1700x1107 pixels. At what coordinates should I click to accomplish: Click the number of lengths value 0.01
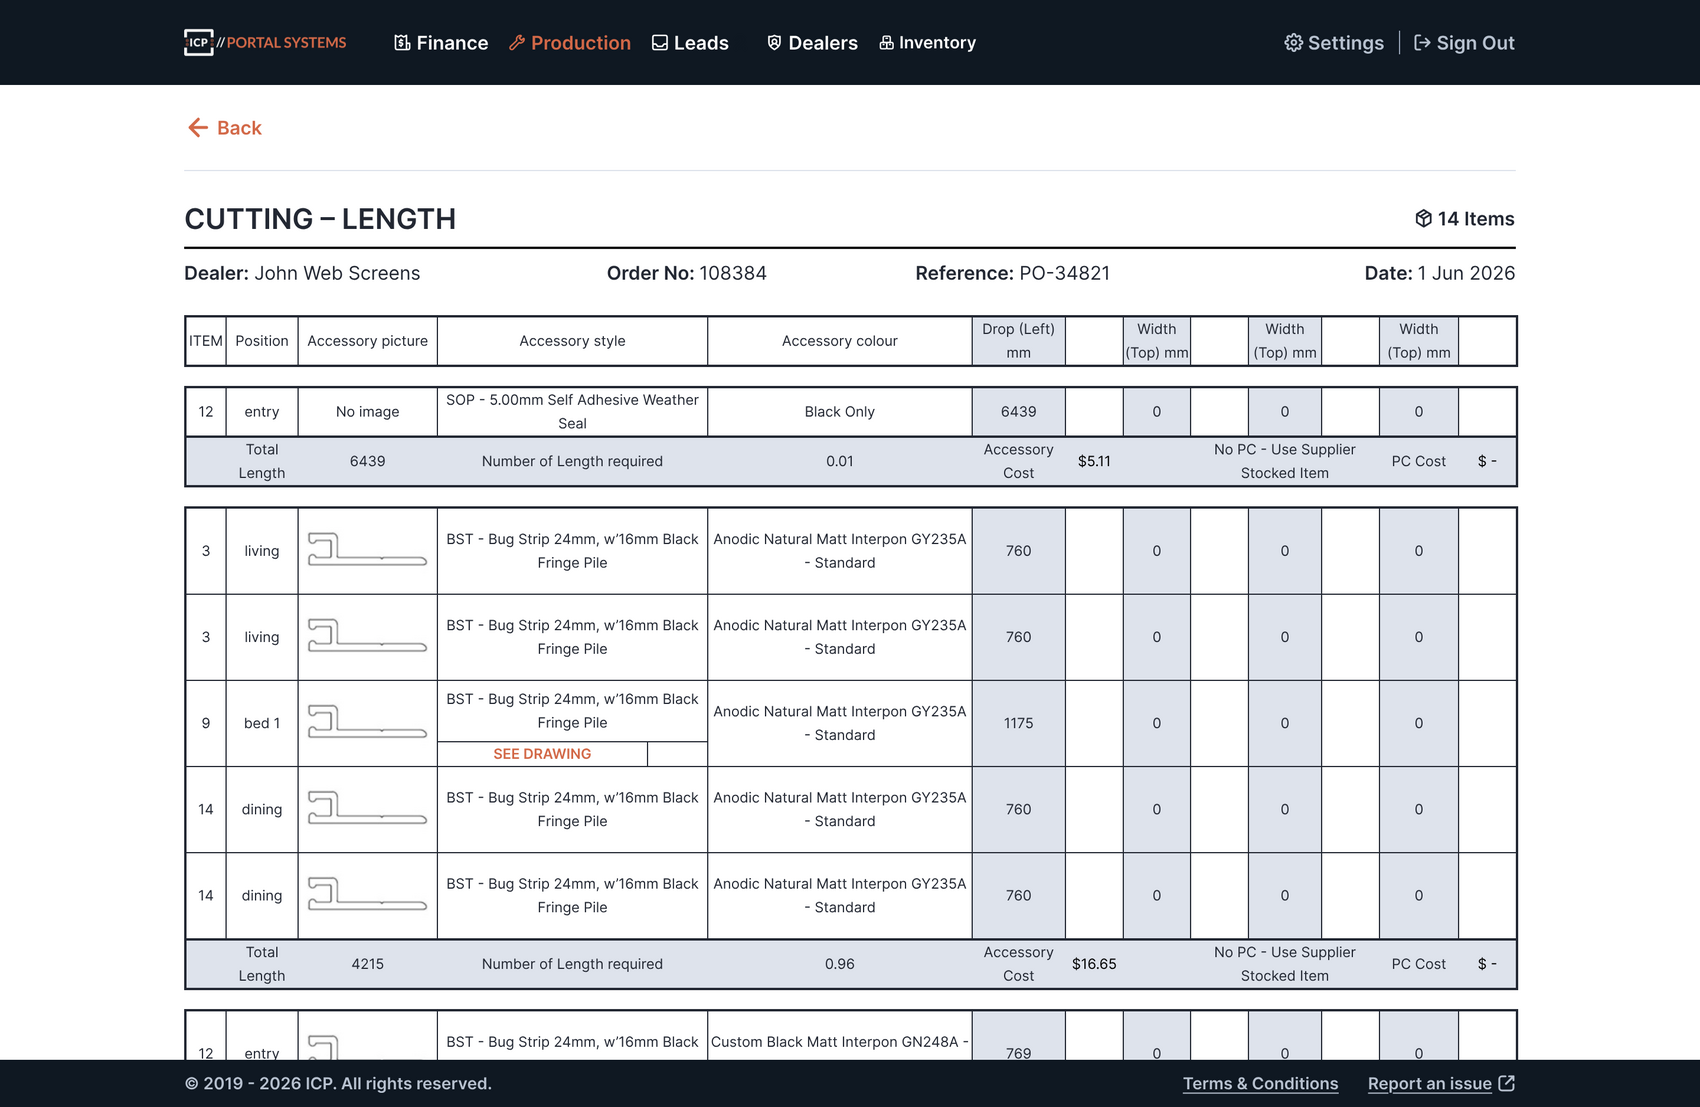(839, 461)
